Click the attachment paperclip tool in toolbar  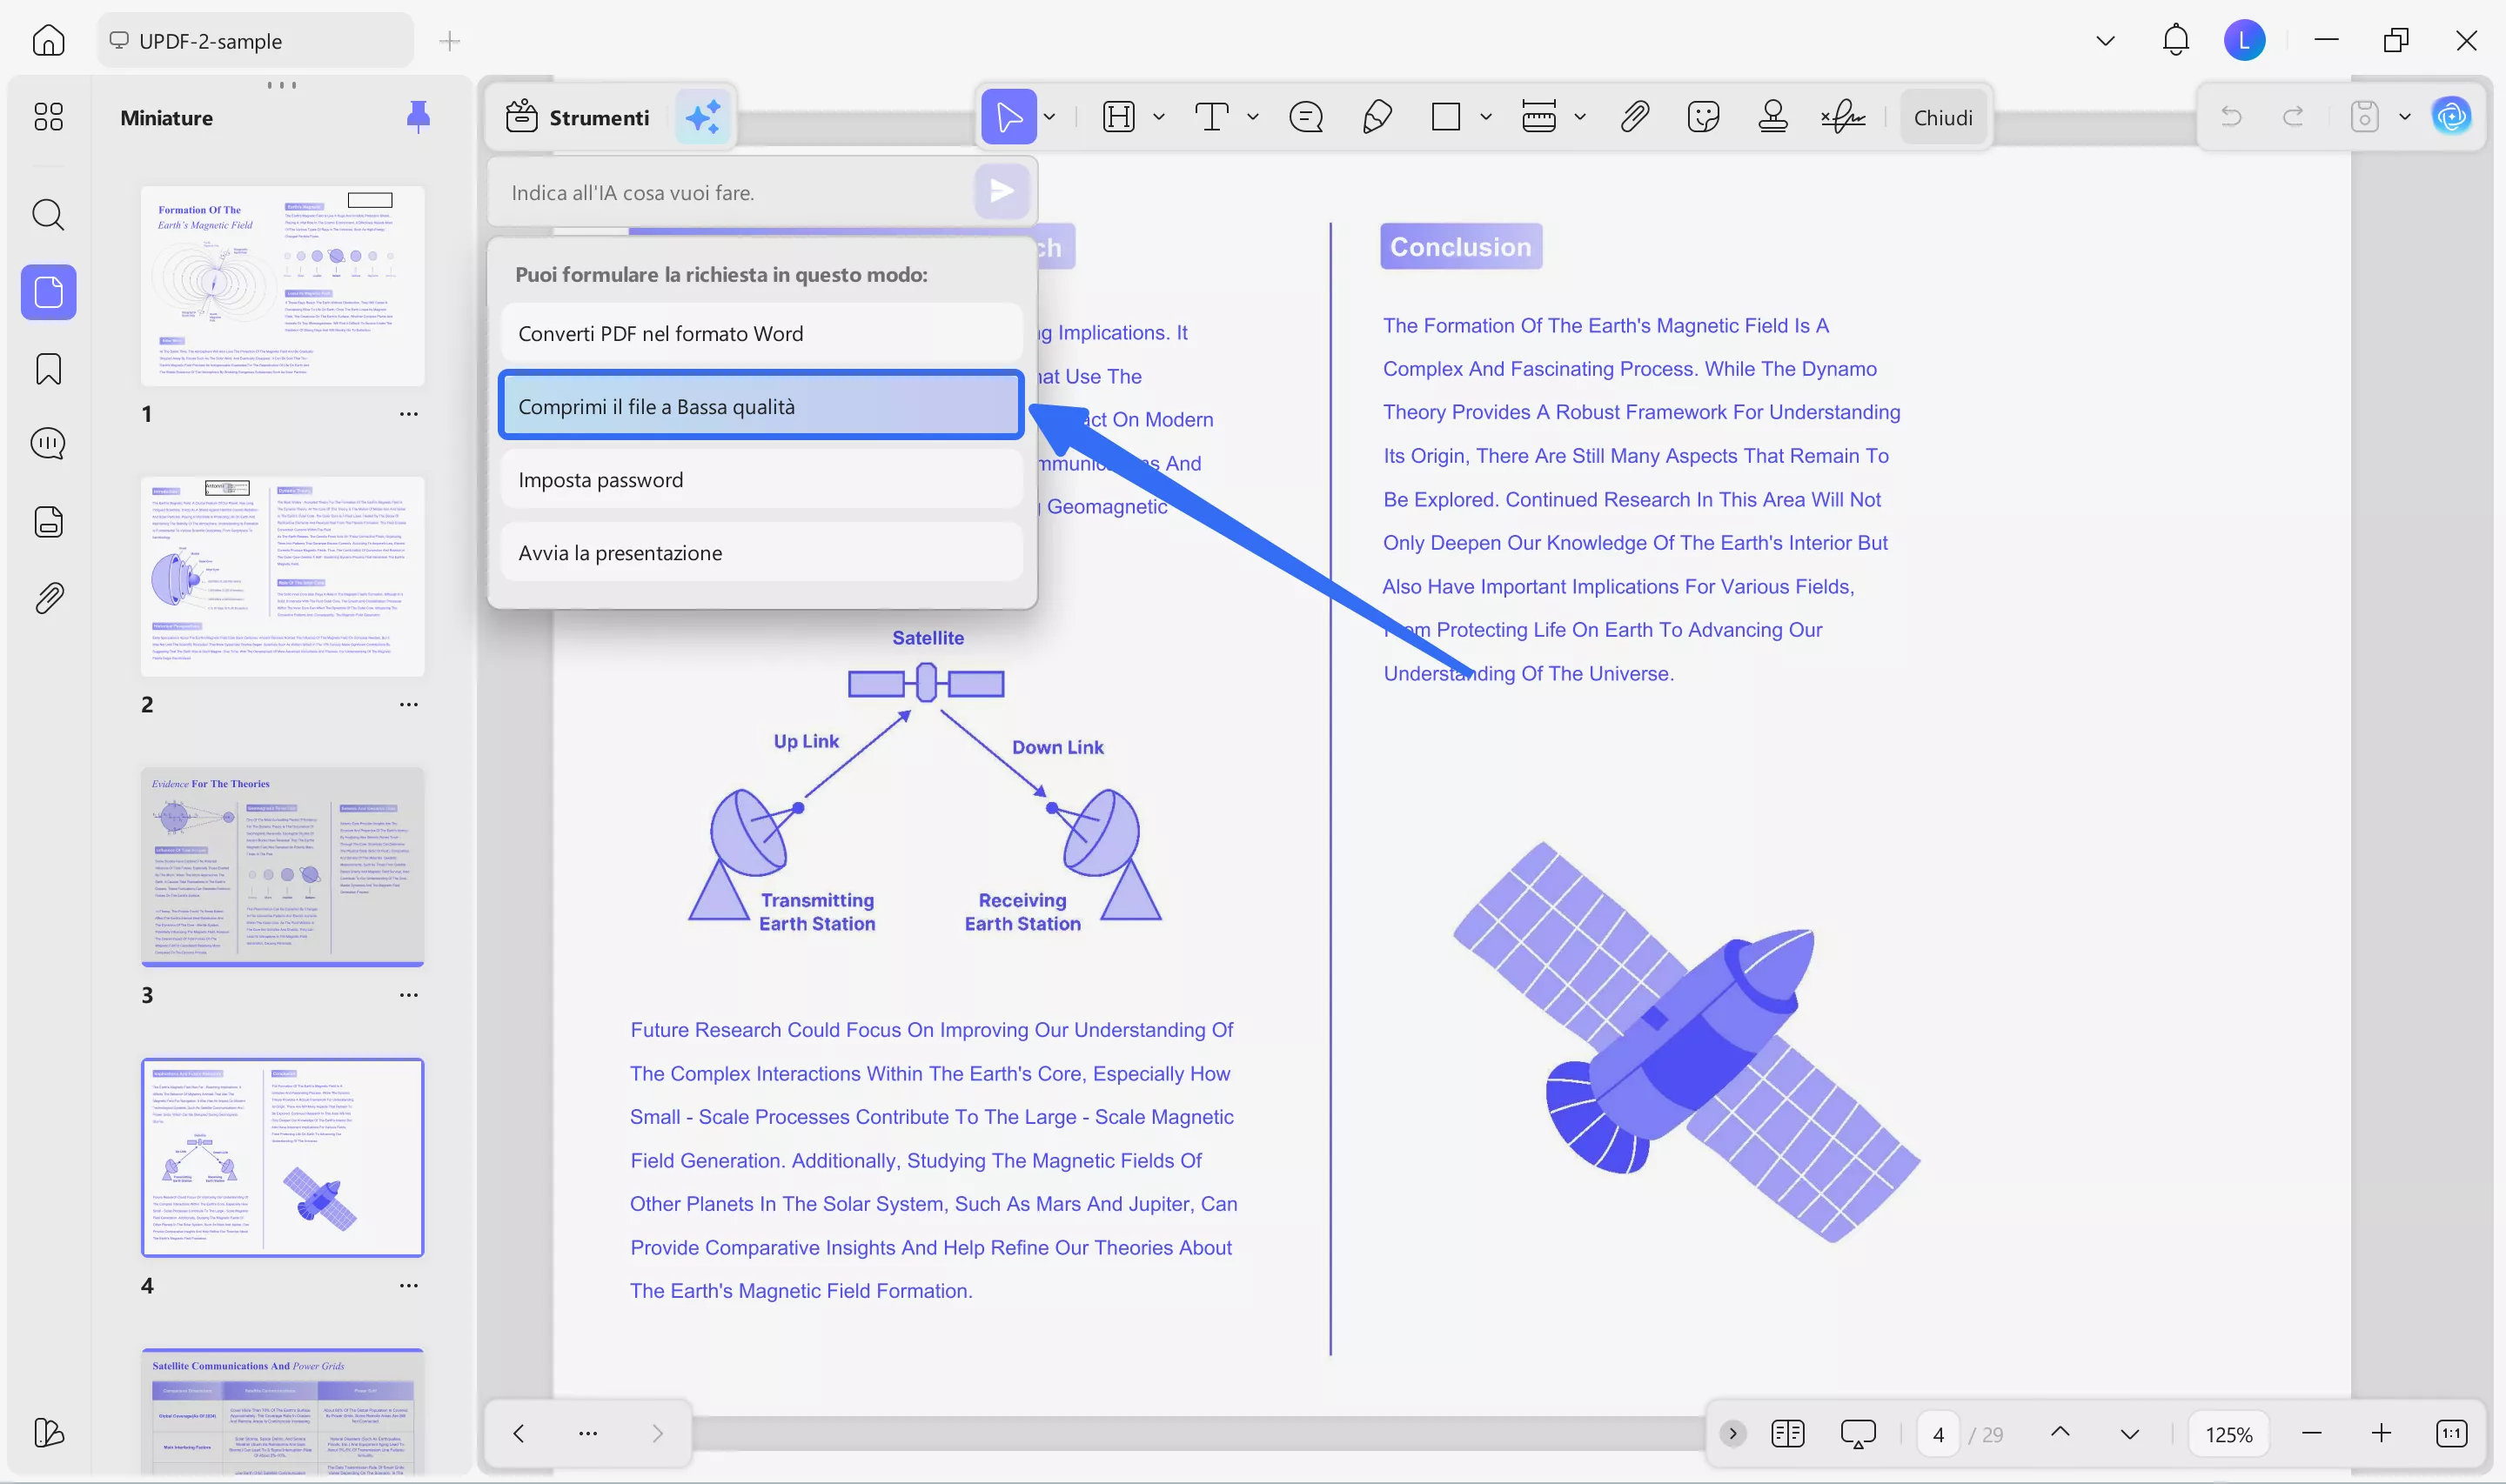[x=1634, y=117]
